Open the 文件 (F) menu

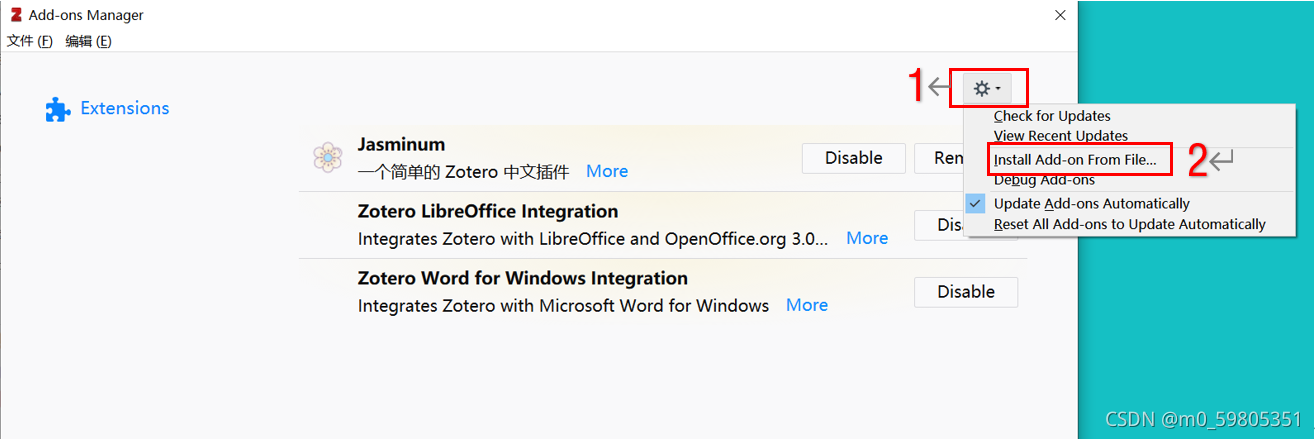(x=30, y=41)
